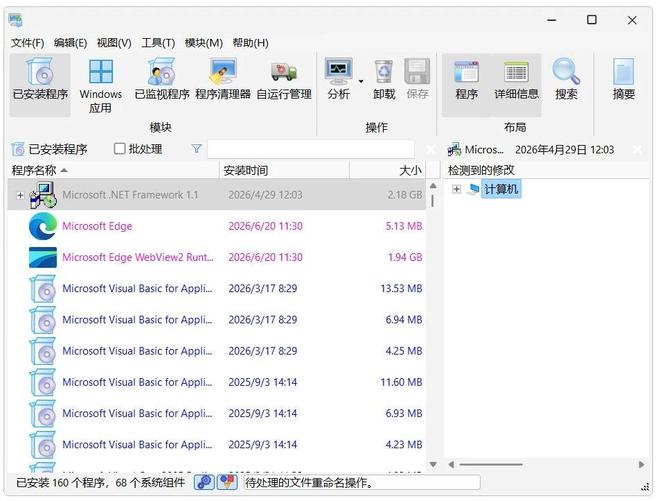660x501 pixels.
Task: Click the 检测到的修改 column header
Action: 546,171
